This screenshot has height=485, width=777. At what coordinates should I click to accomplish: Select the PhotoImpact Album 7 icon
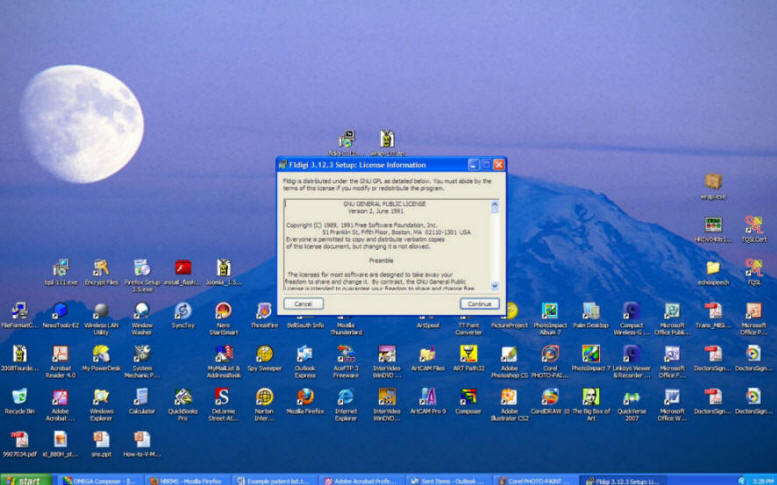tap(550, 319)
